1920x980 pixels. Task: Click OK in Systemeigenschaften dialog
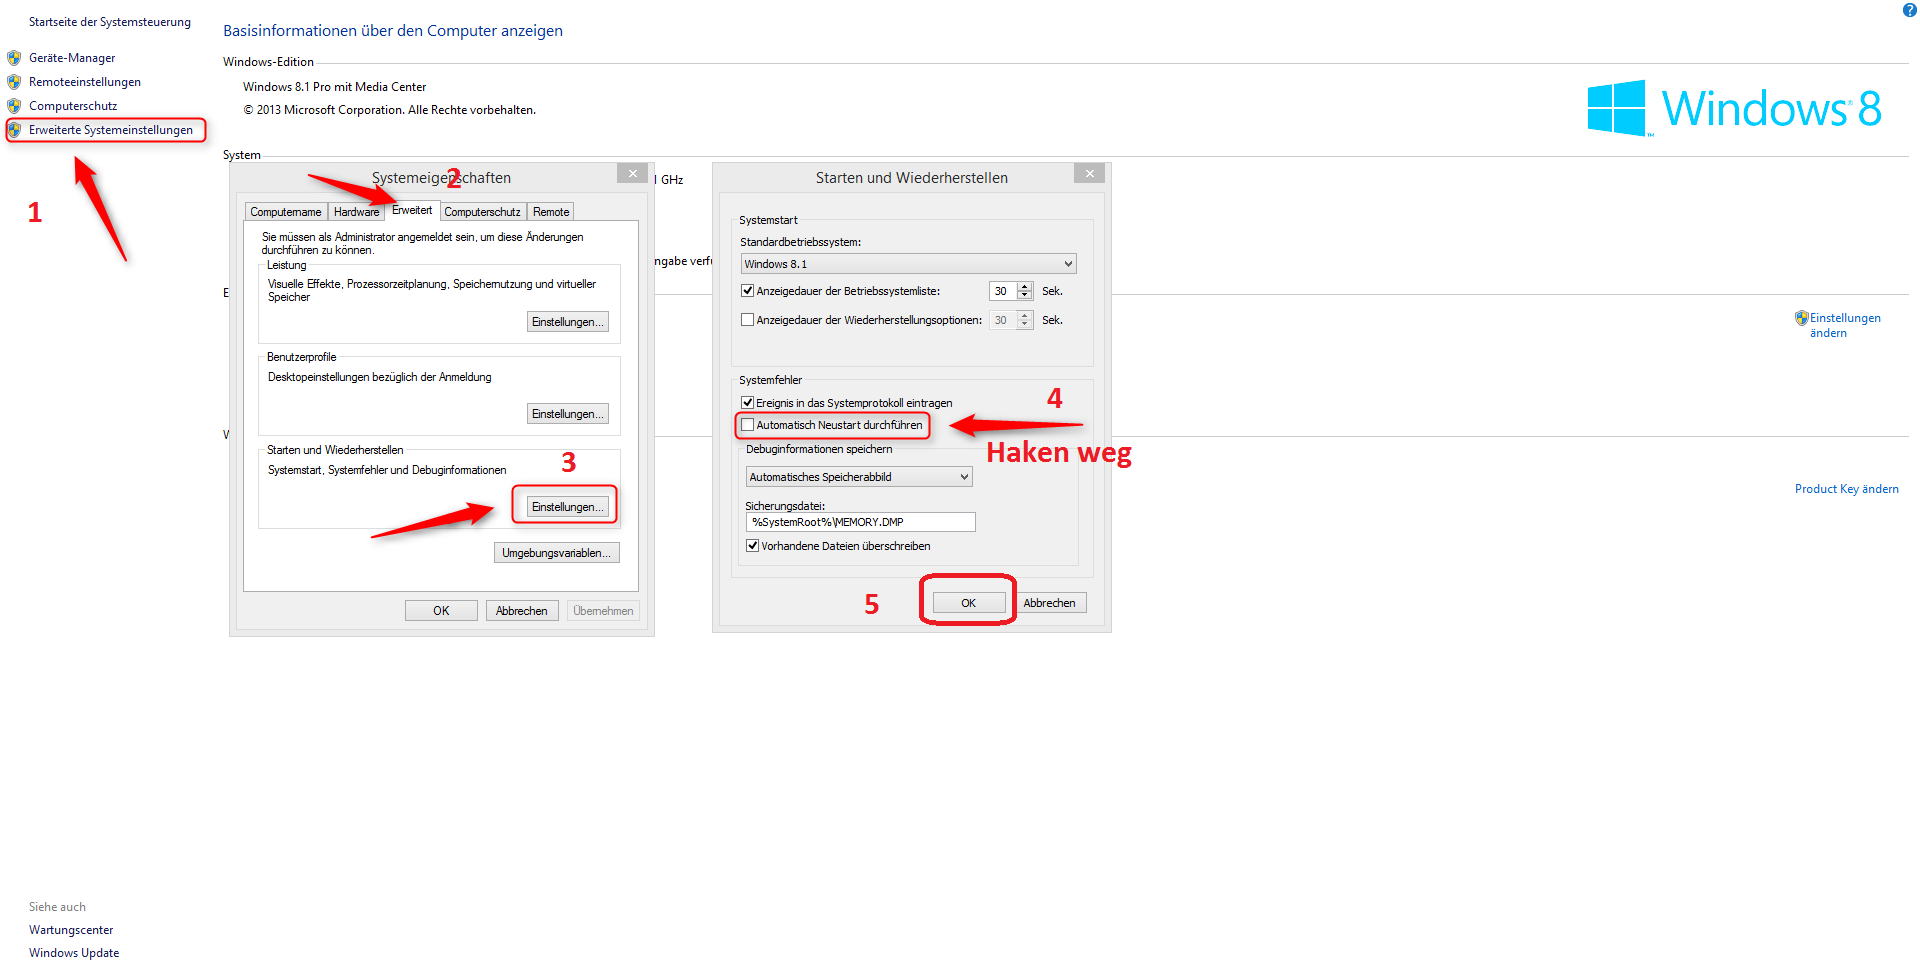coord(441,611)
